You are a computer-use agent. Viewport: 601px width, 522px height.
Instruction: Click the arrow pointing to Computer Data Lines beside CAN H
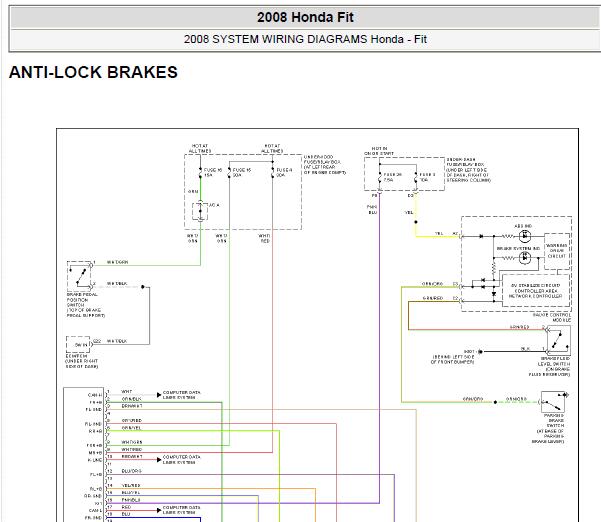point(159,395)
